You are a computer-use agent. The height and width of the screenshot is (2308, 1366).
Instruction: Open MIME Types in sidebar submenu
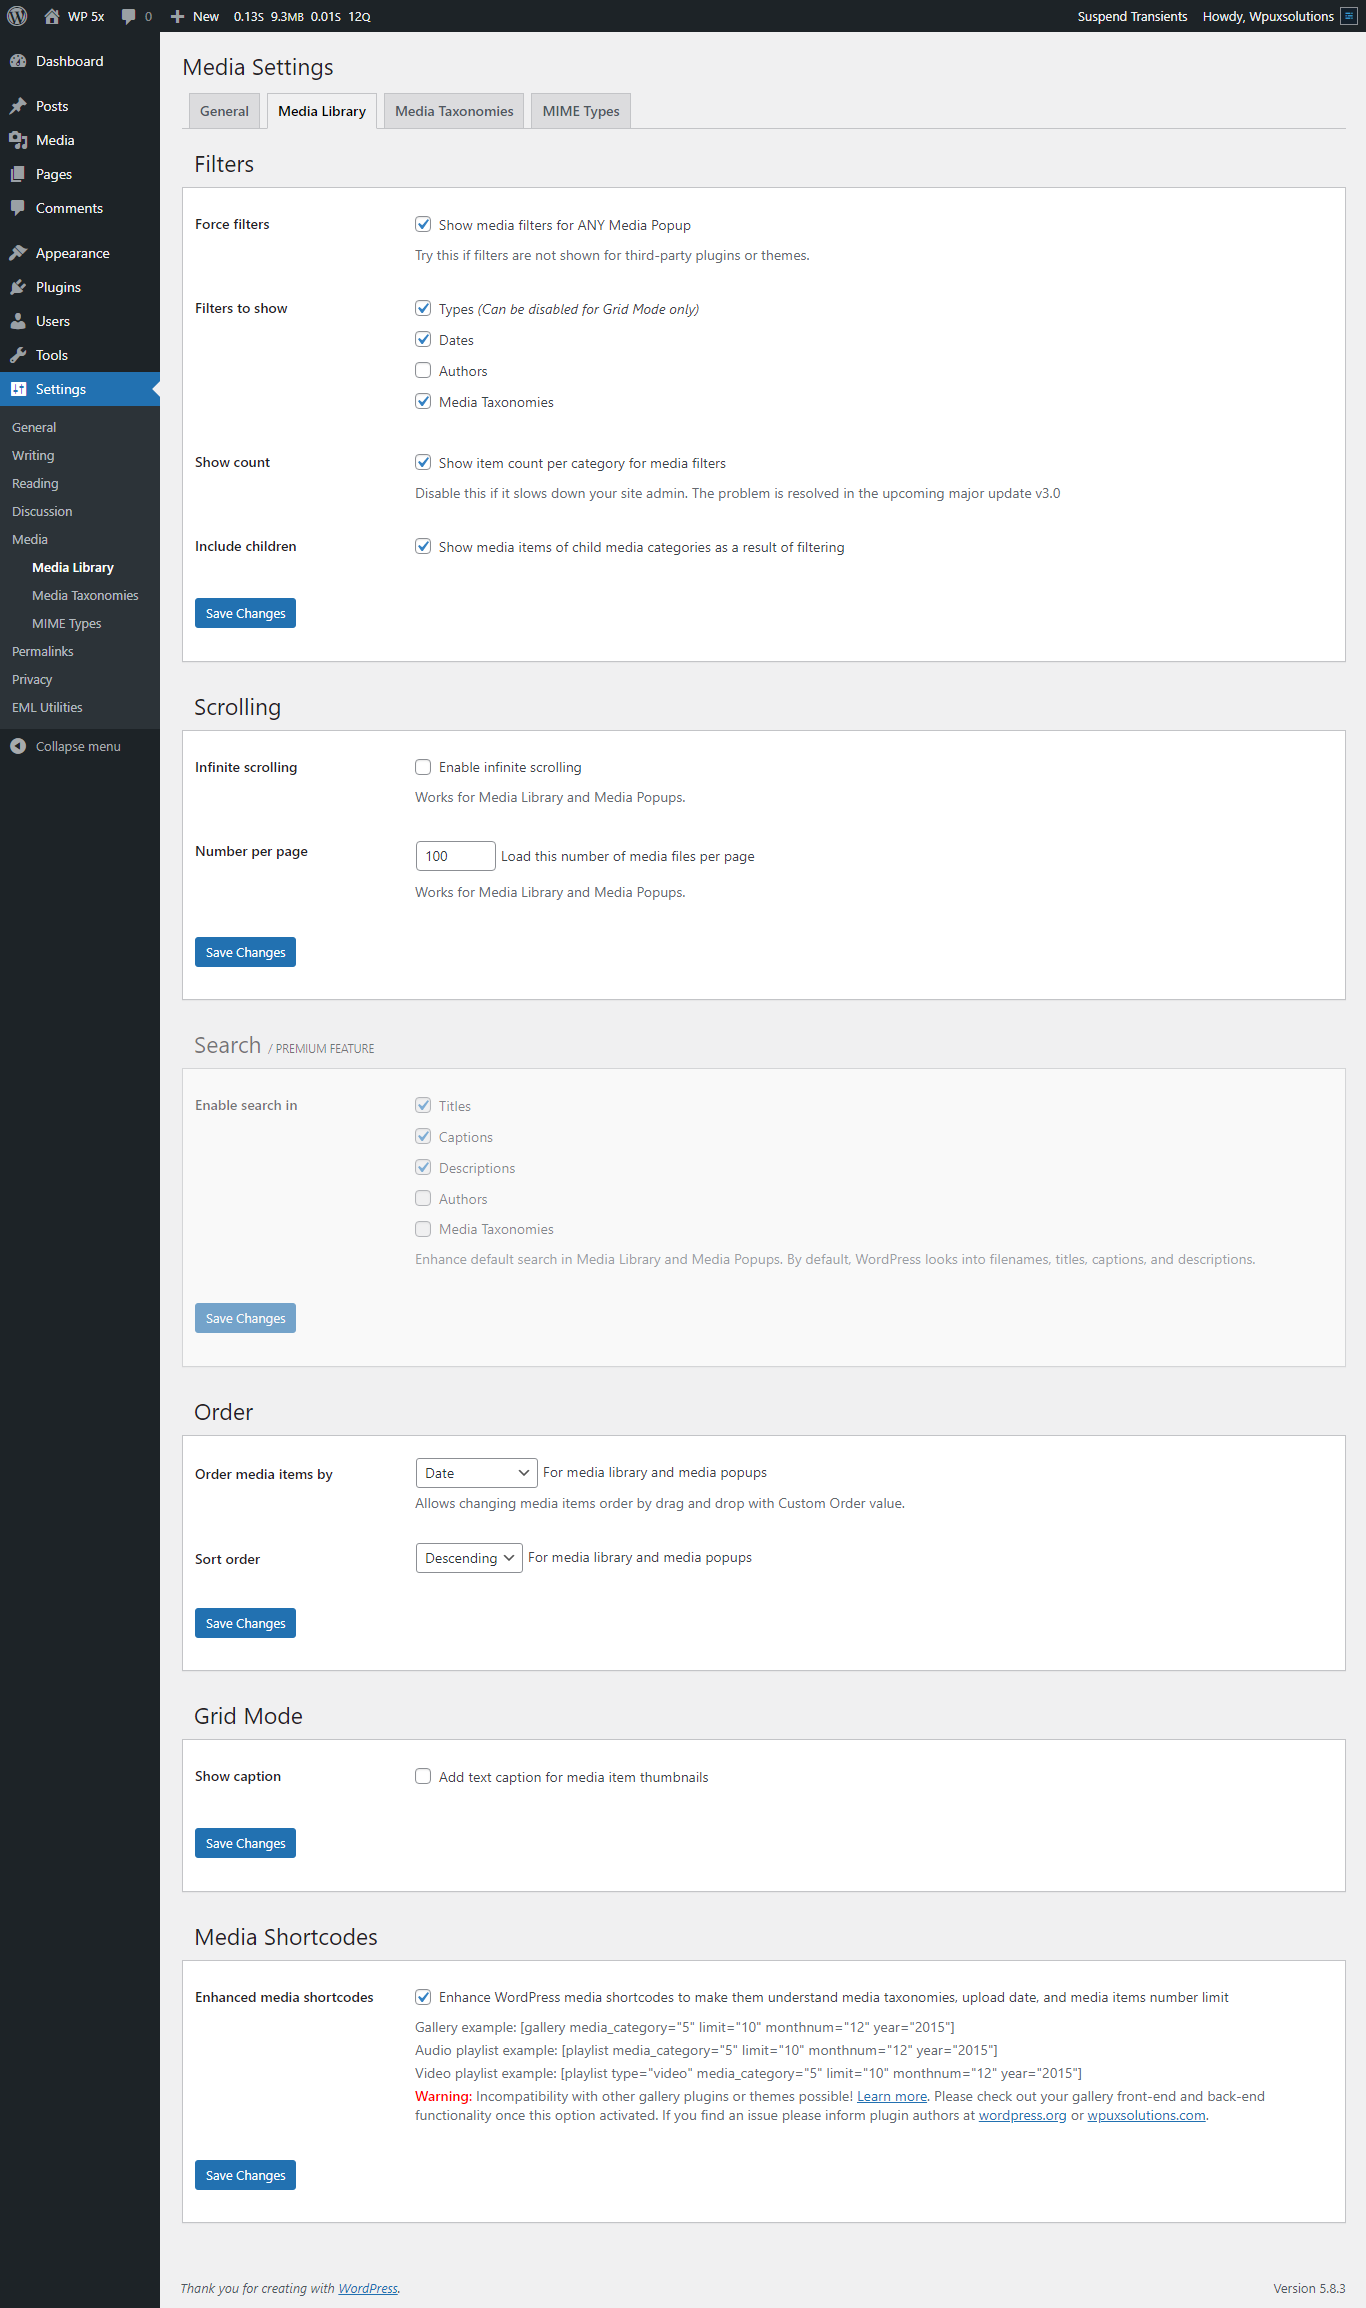pyautogui.click(x=67, y=623)
